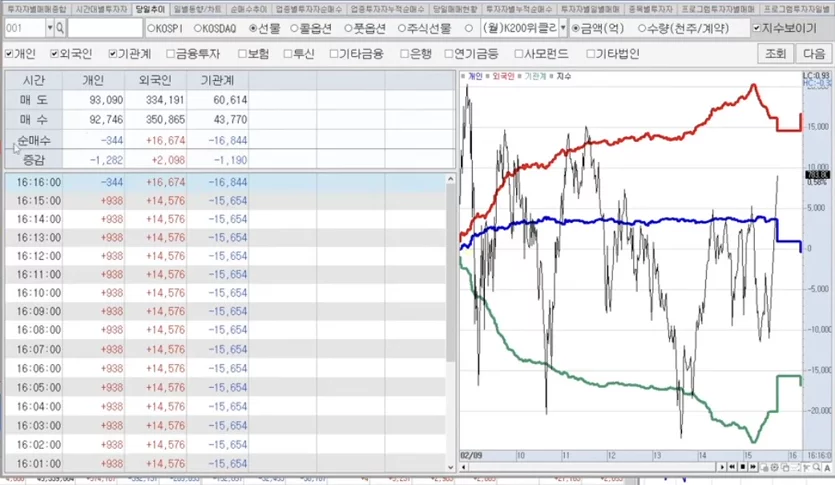Uncheck the 개인 checkbox

9,53
